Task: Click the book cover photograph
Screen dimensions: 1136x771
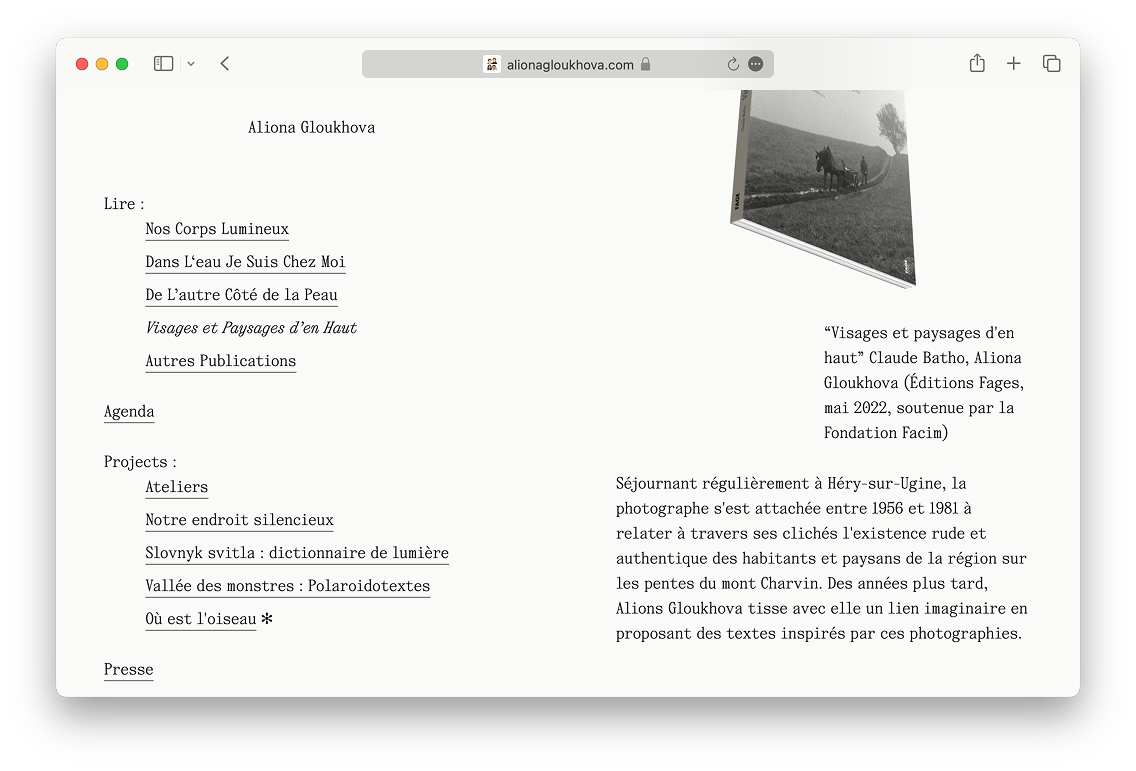Action: click(x=825, y=185)
